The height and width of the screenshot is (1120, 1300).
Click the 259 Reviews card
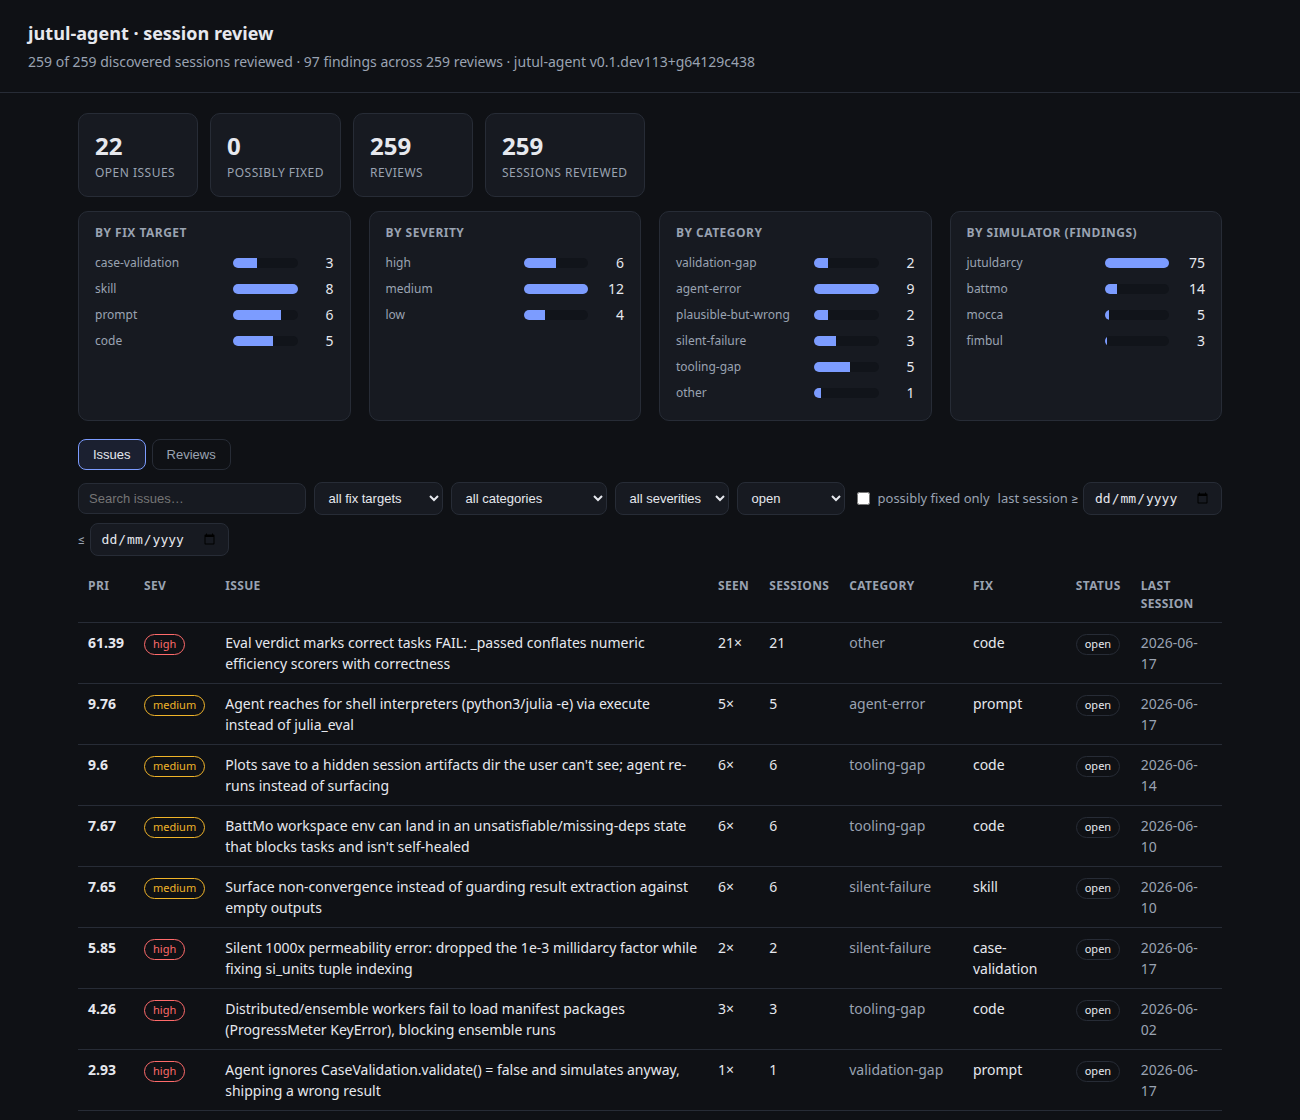[x=413, y=155]
